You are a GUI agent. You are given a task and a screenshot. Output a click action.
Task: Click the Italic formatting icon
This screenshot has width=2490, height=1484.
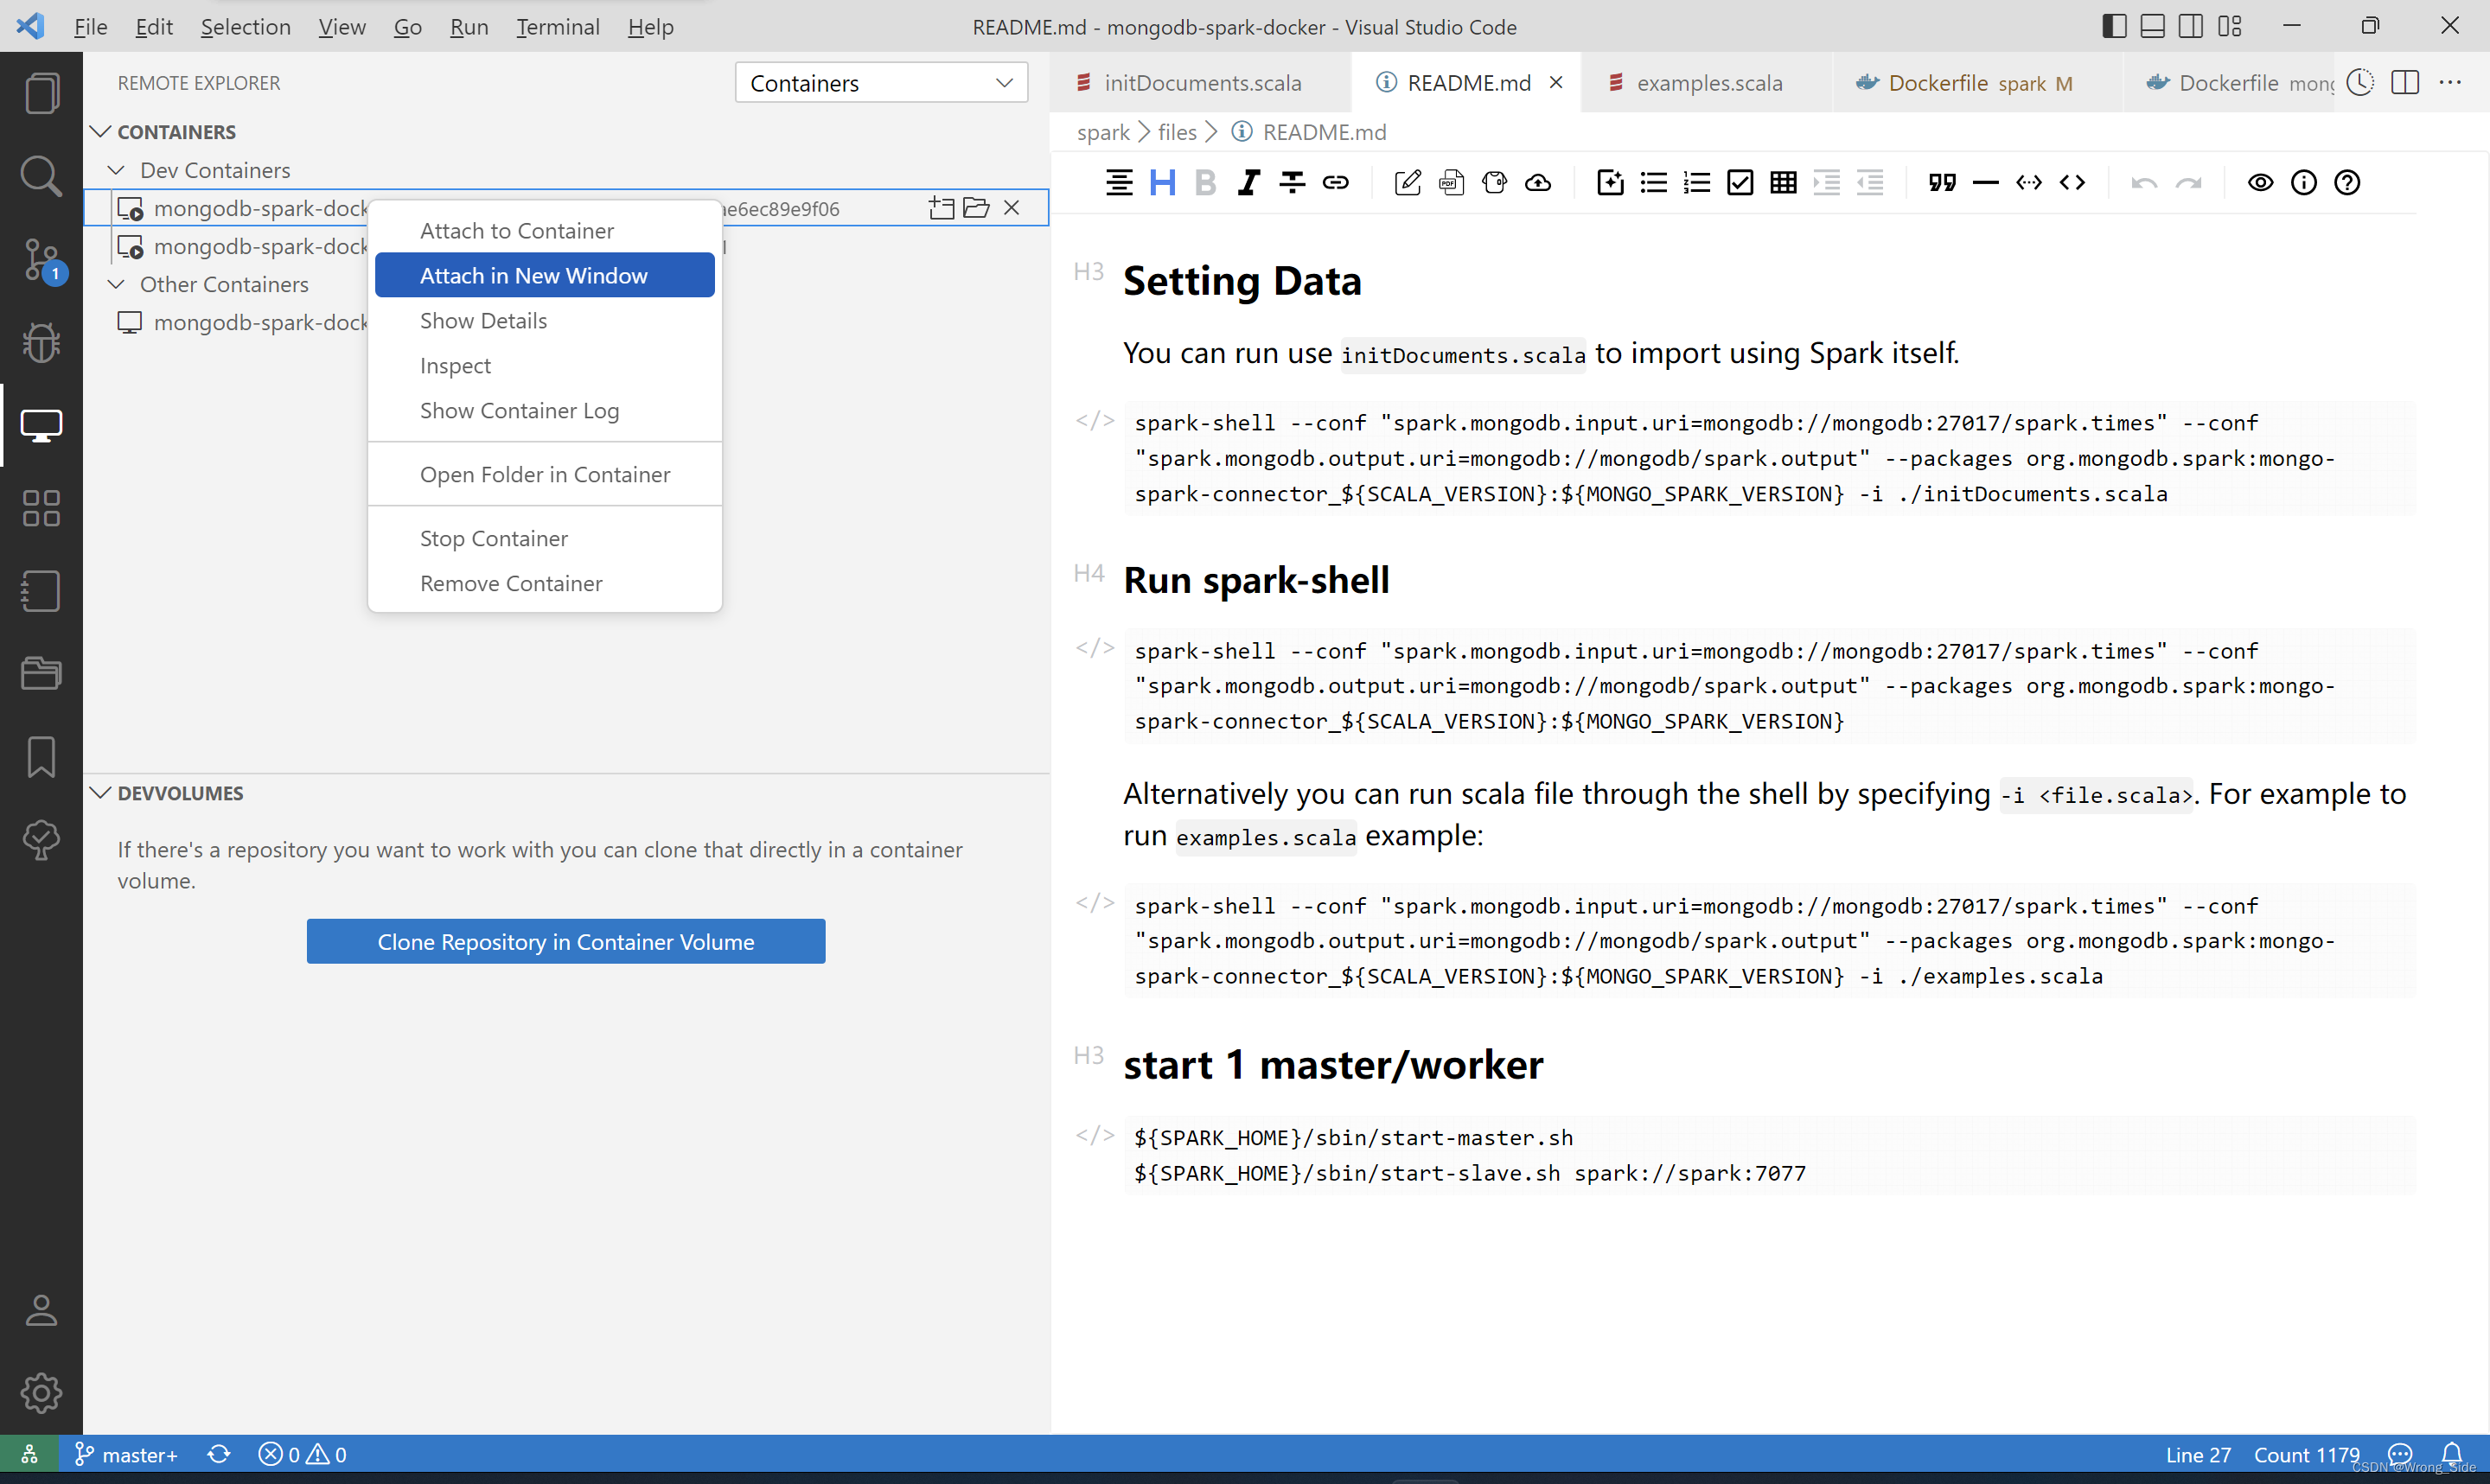pos(1248,182)
